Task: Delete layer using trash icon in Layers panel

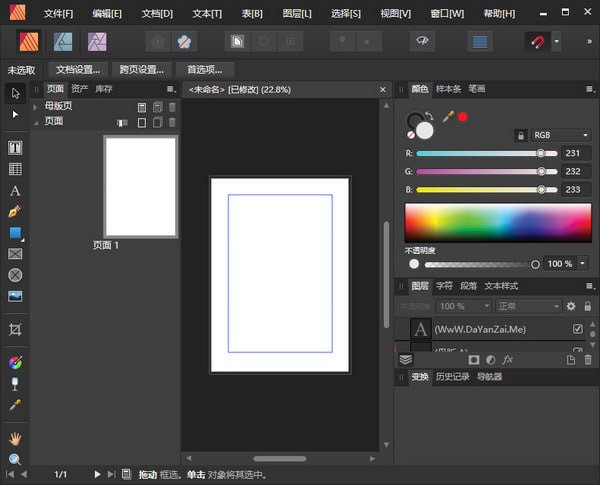Action: click(x=588, y=359)
